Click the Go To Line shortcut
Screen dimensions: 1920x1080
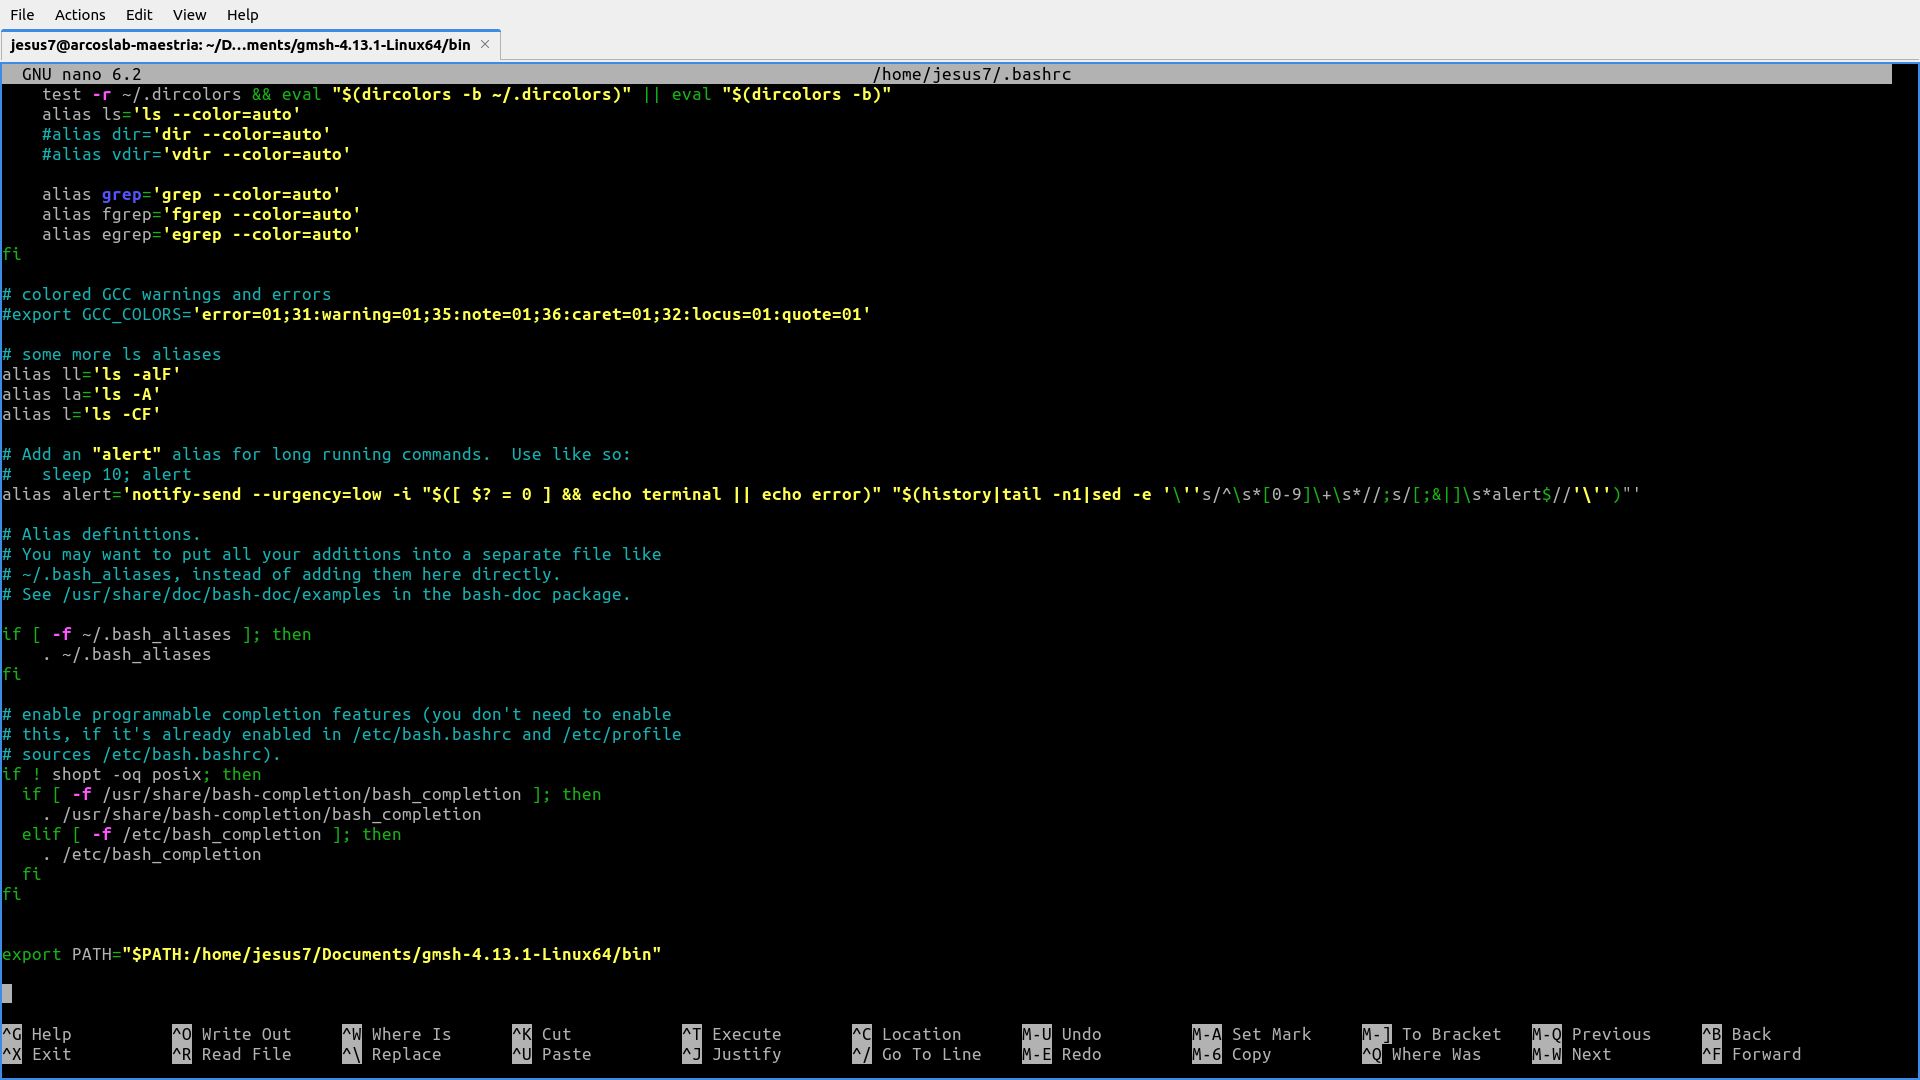(x=917, y=1054)
